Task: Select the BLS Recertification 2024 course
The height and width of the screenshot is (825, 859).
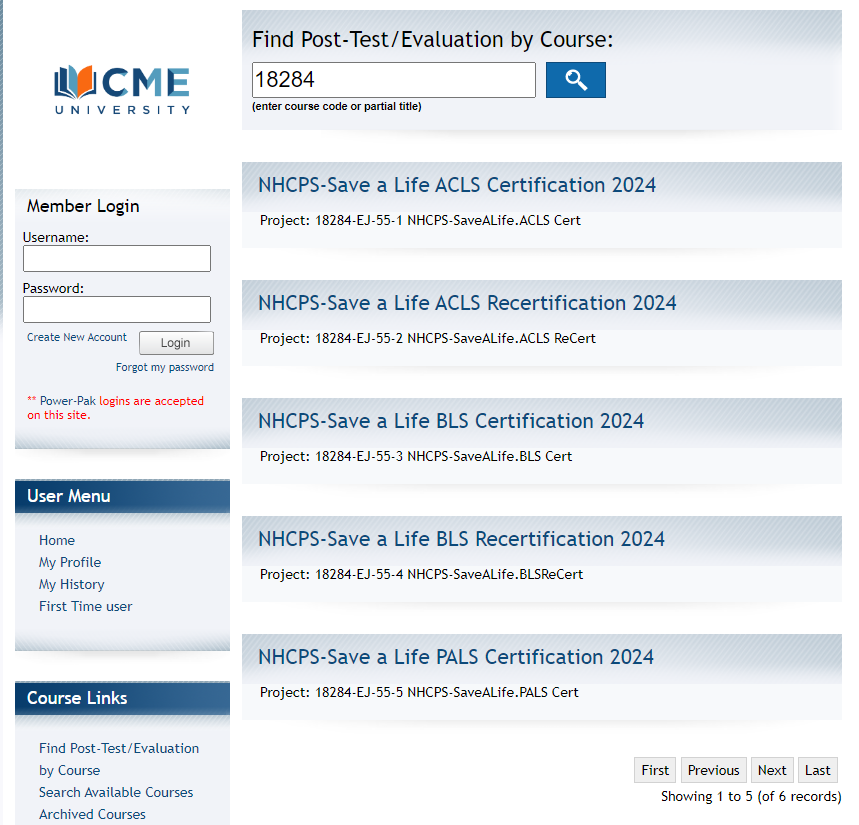Action: point(461,538)
